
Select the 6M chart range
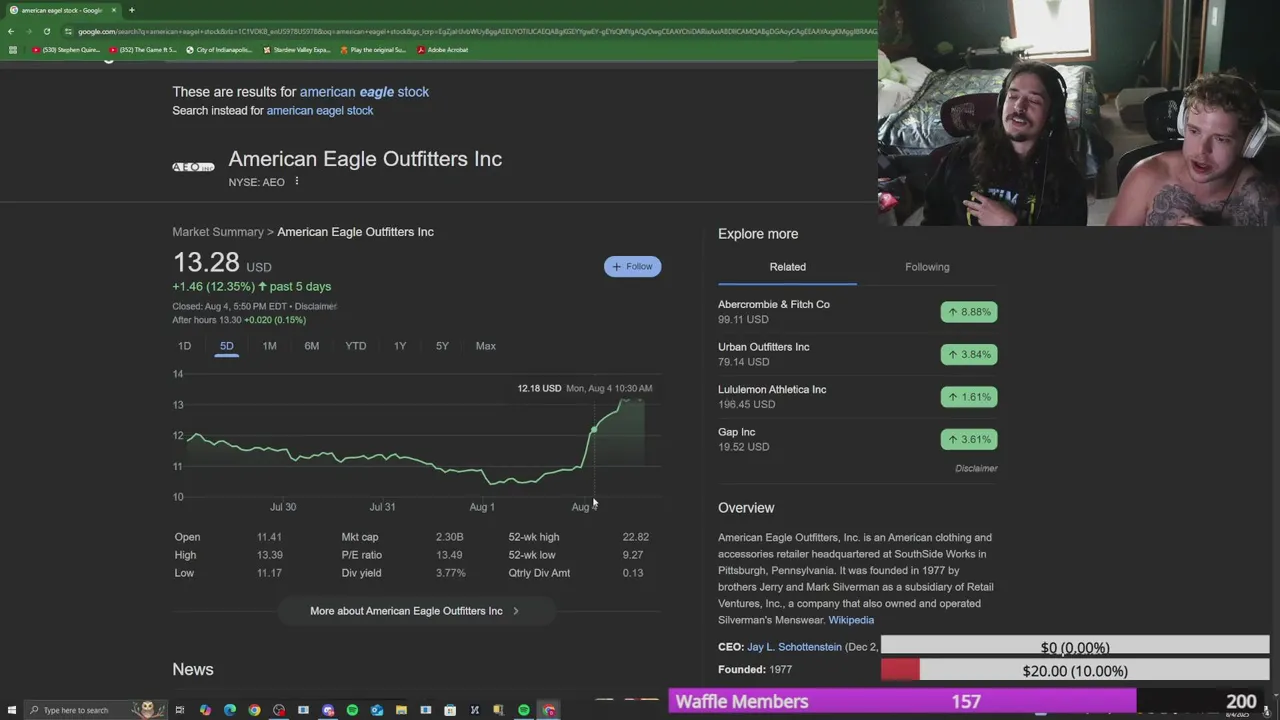coord(312,346)
